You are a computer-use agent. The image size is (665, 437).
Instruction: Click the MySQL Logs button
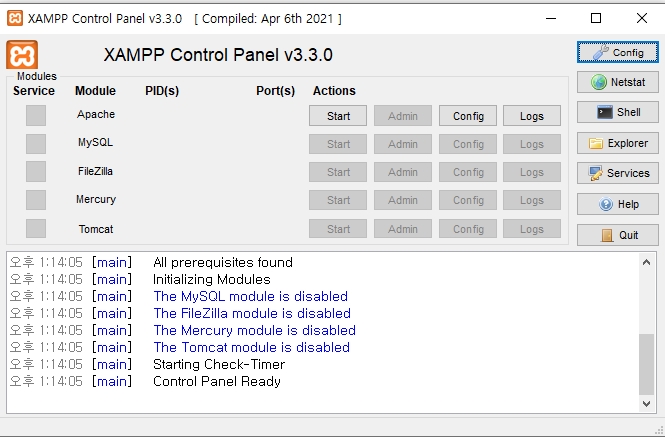point(532,144)
